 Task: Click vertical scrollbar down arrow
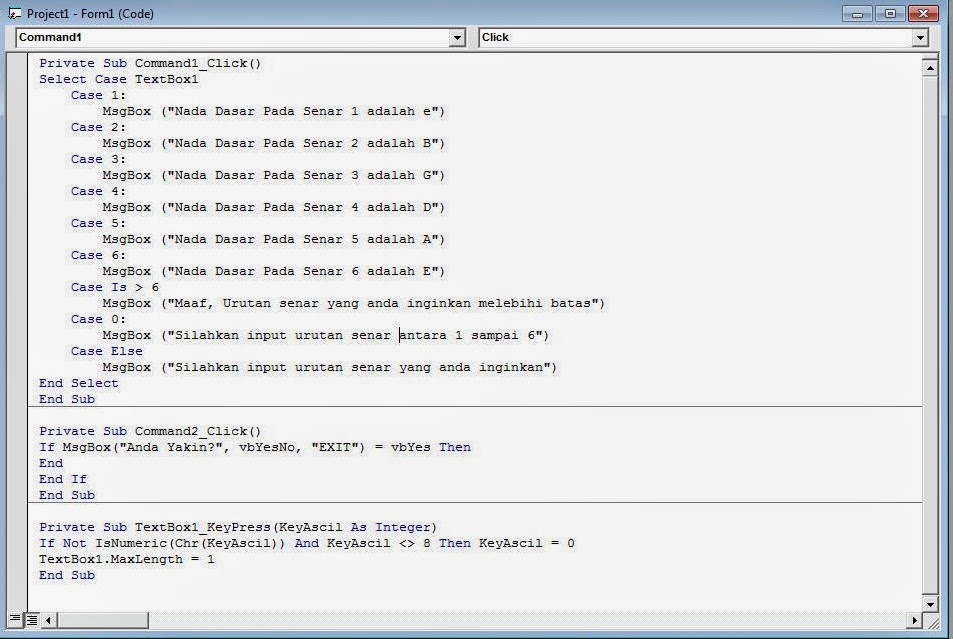(930, 604)
